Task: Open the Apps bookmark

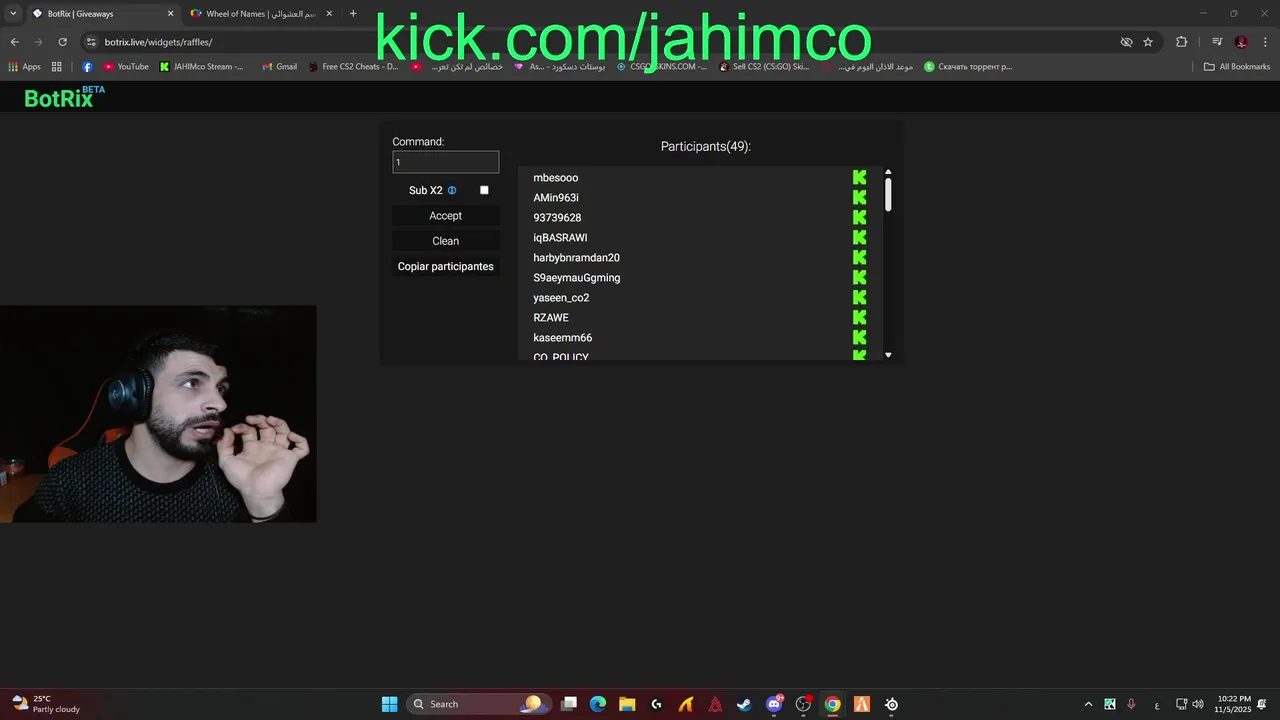Action: click(x=25, y=67)
